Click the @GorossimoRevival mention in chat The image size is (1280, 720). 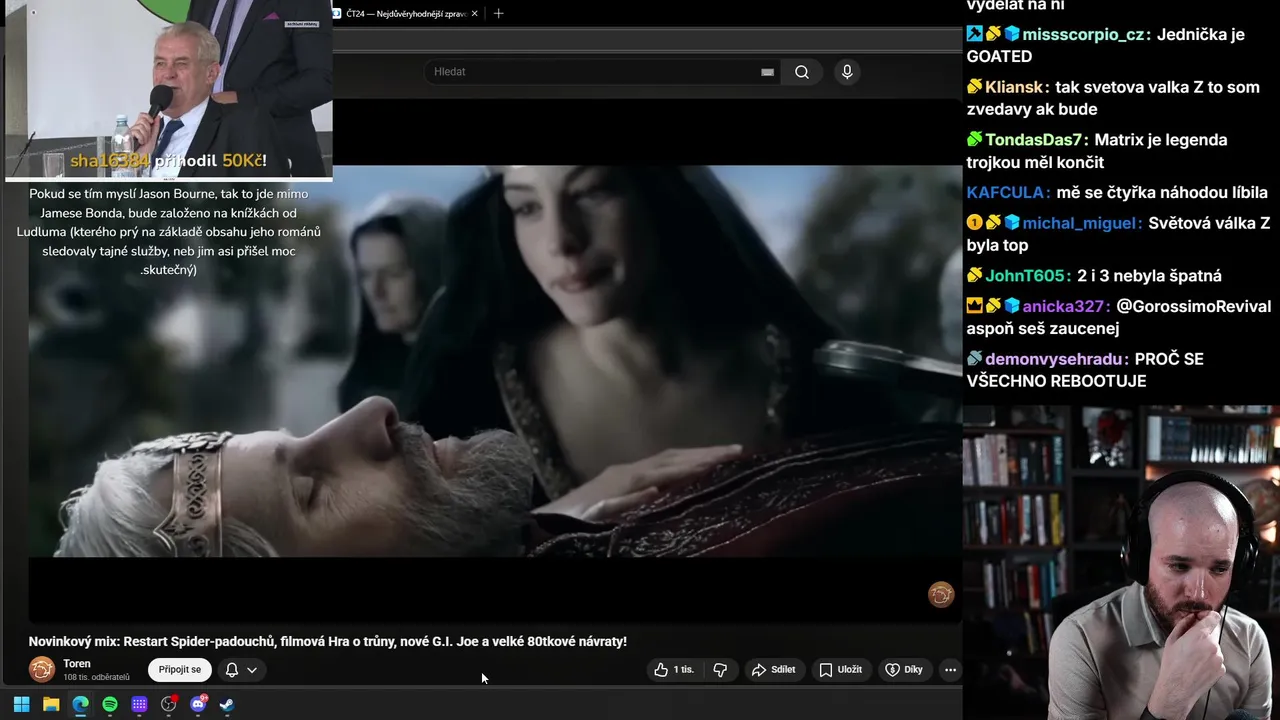pyautogui.click(x=1194, y=306)
